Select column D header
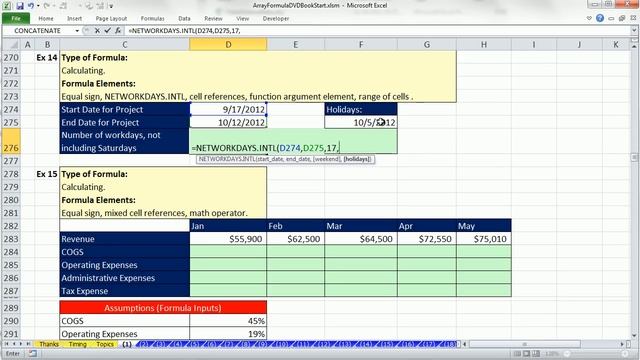The width and height of the screenshot is (640, 360). click(228, 44)
